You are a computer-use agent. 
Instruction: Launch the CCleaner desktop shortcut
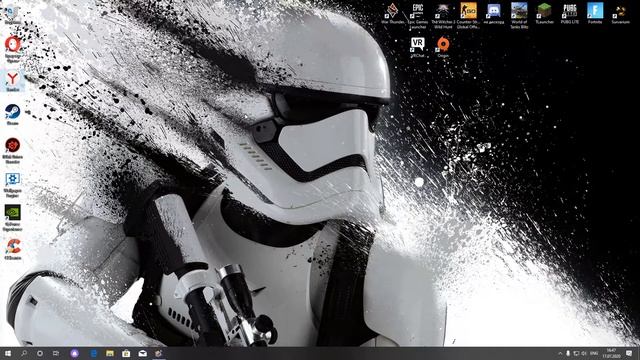point(13,249)
